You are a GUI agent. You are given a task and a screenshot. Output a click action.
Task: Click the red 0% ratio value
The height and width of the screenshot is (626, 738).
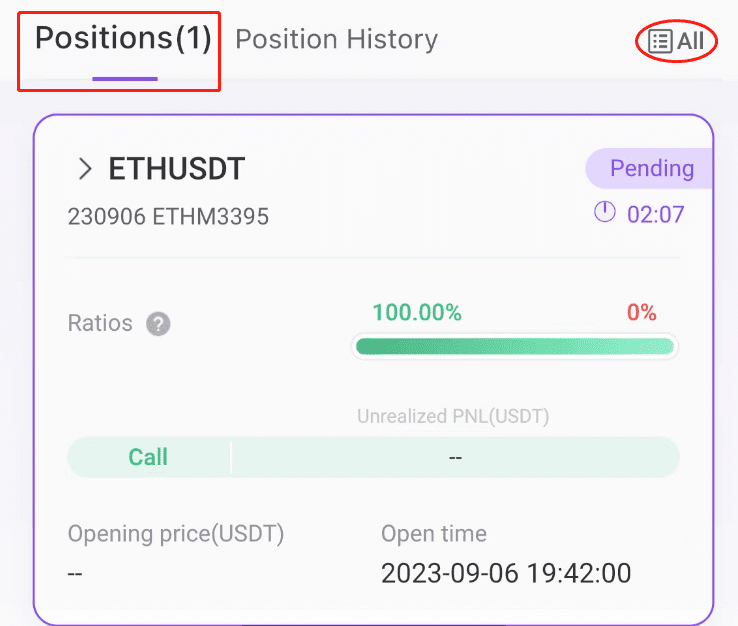(642, 313)
